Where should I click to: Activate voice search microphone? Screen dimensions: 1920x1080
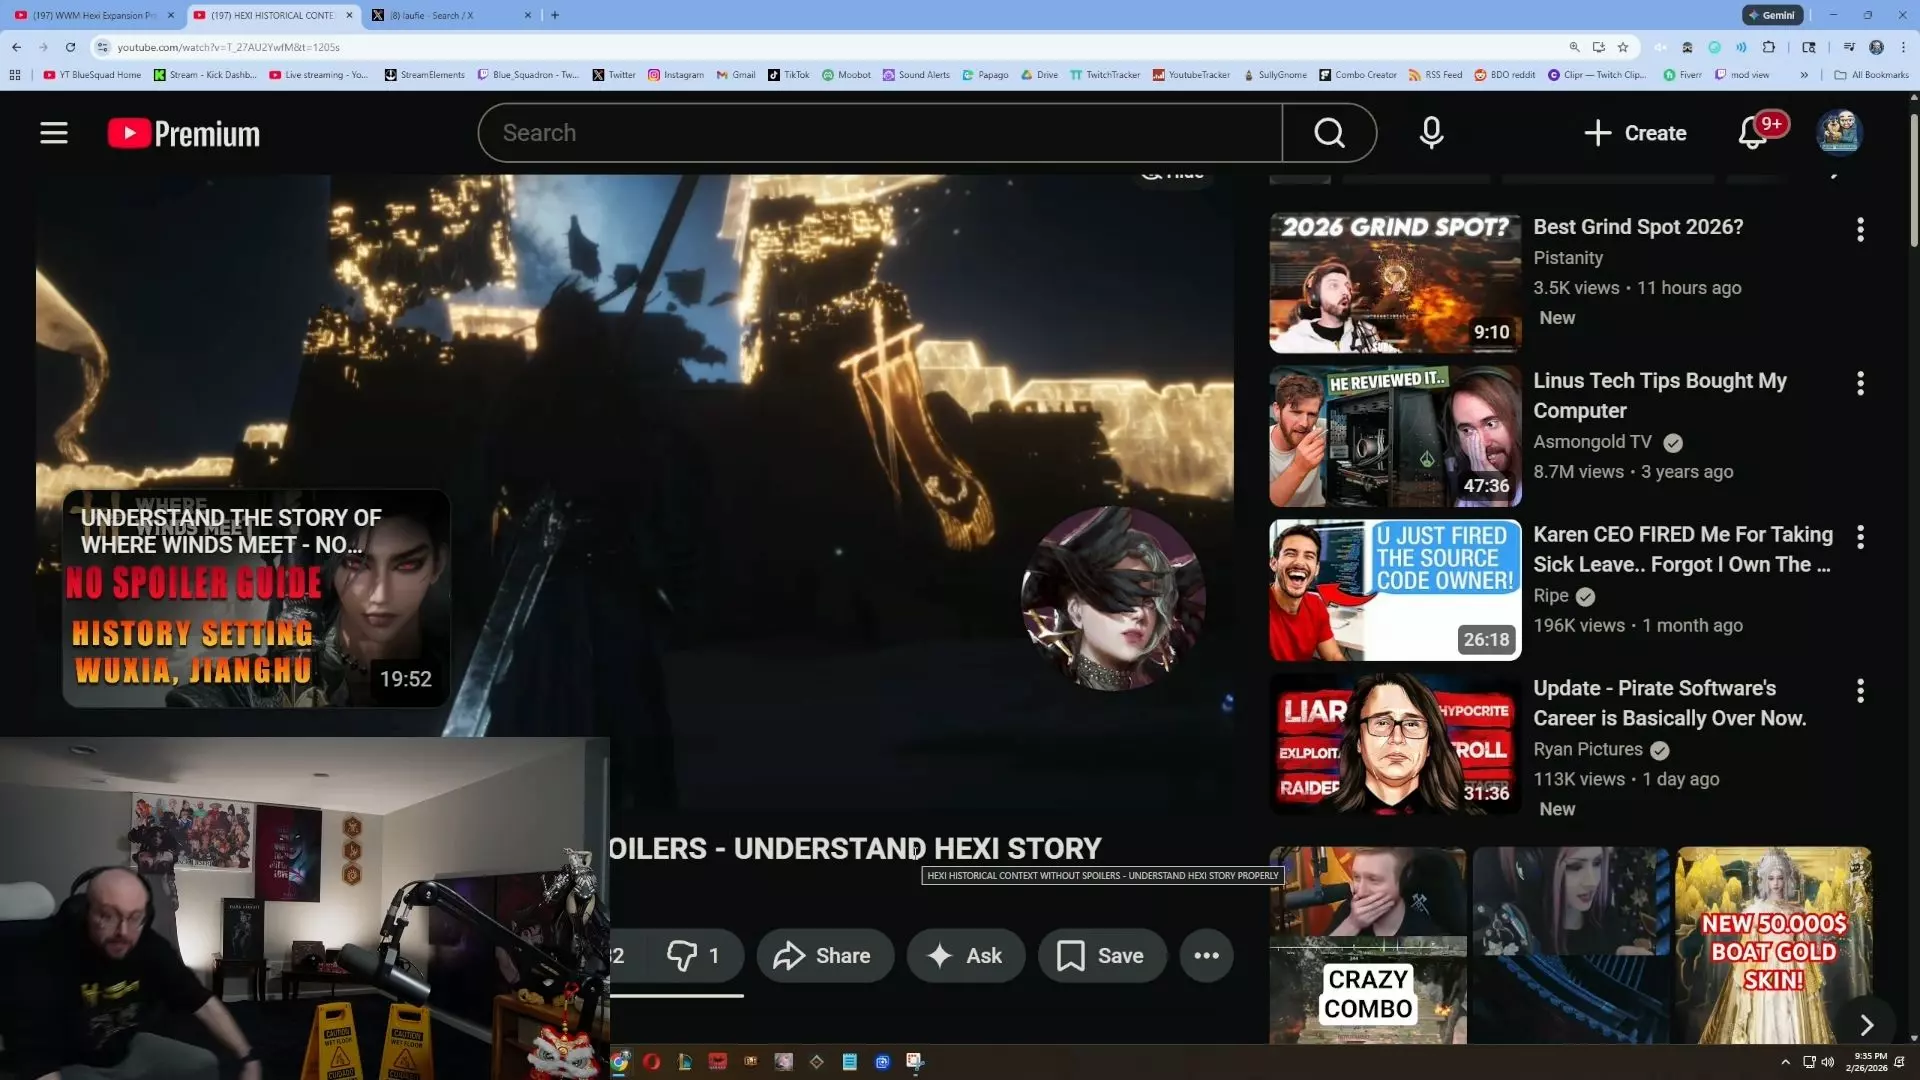click(x=1431, y=133)
